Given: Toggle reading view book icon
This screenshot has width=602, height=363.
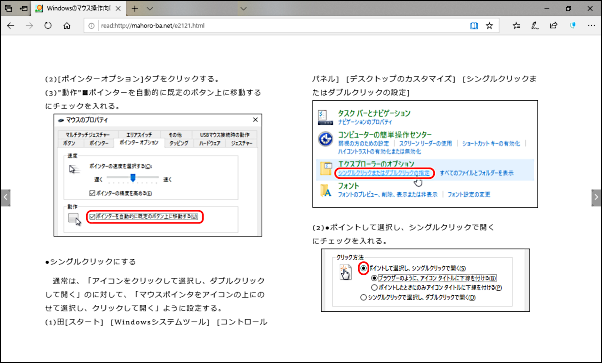Looking at the screenshot, I should [474, 26].
